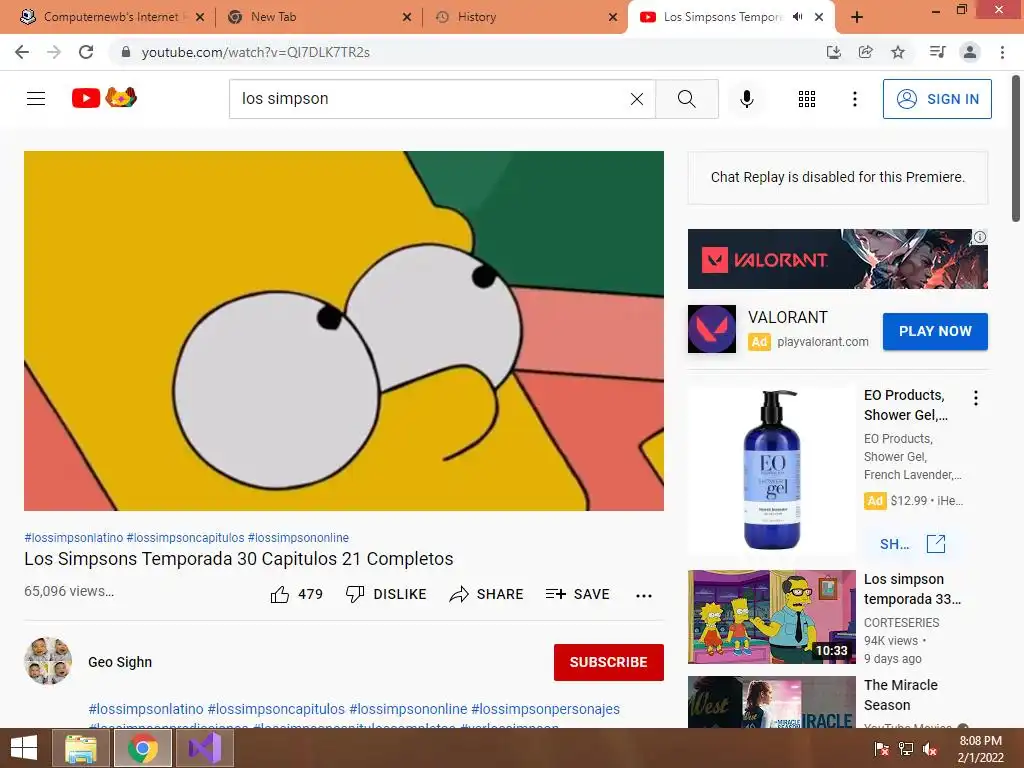Open Visual Studio from taskbar
This screenshot has width=1024, height=768.
(205, 748)
